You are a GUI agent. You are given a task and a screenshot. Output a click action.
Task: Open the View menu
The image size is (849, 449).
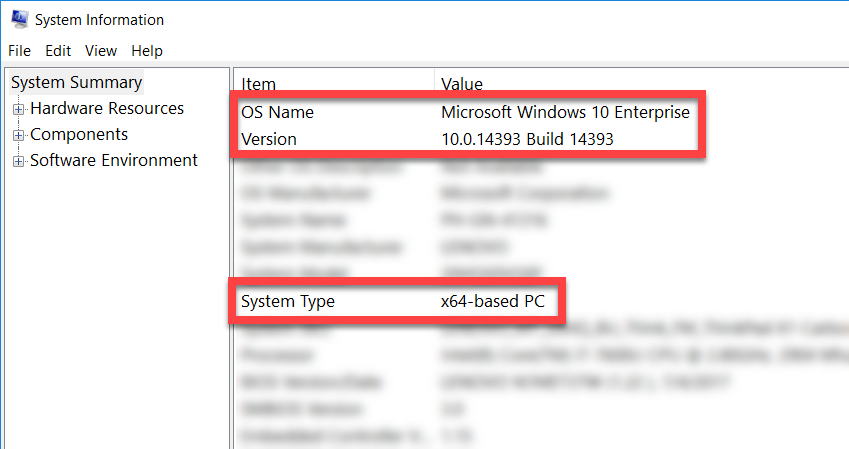(101, 51)
